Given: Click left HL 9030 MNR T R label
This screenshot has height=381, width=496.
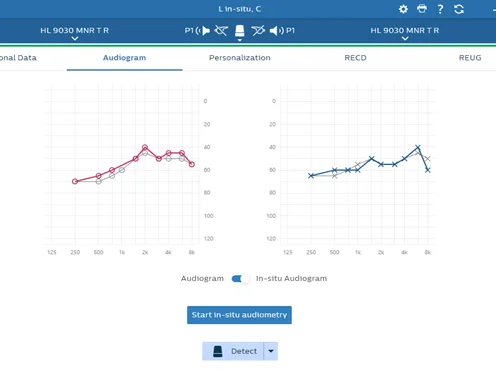Looking at the screenshot, I should pyautogui.click(x=75, y=30).
